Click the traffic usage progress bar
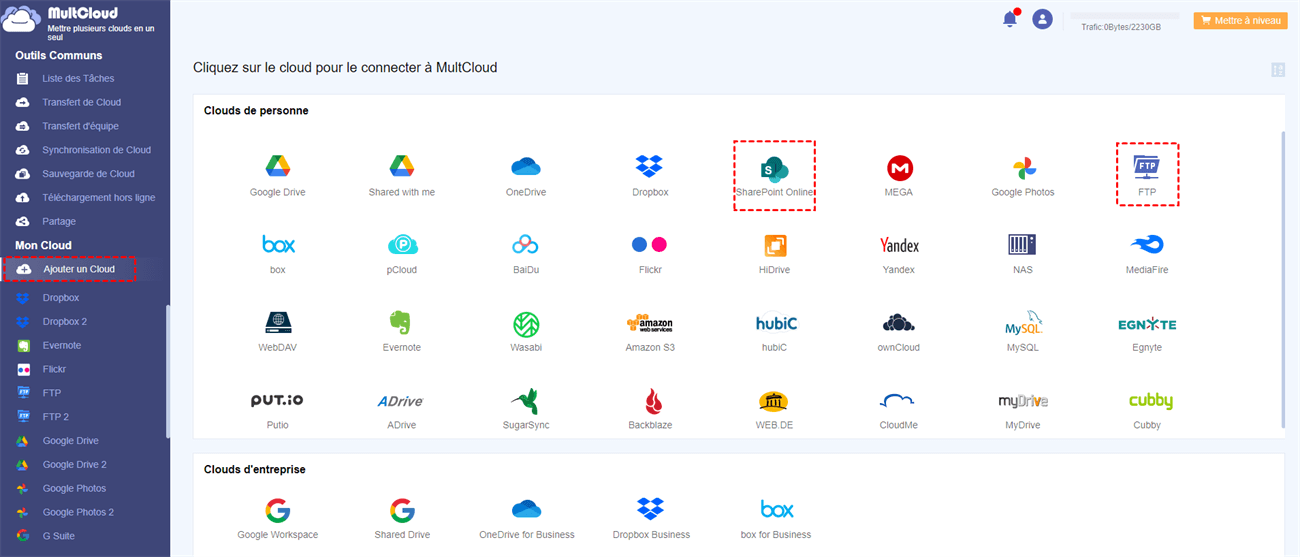This screenshot has height=557, width=1300. point(1124,17)
